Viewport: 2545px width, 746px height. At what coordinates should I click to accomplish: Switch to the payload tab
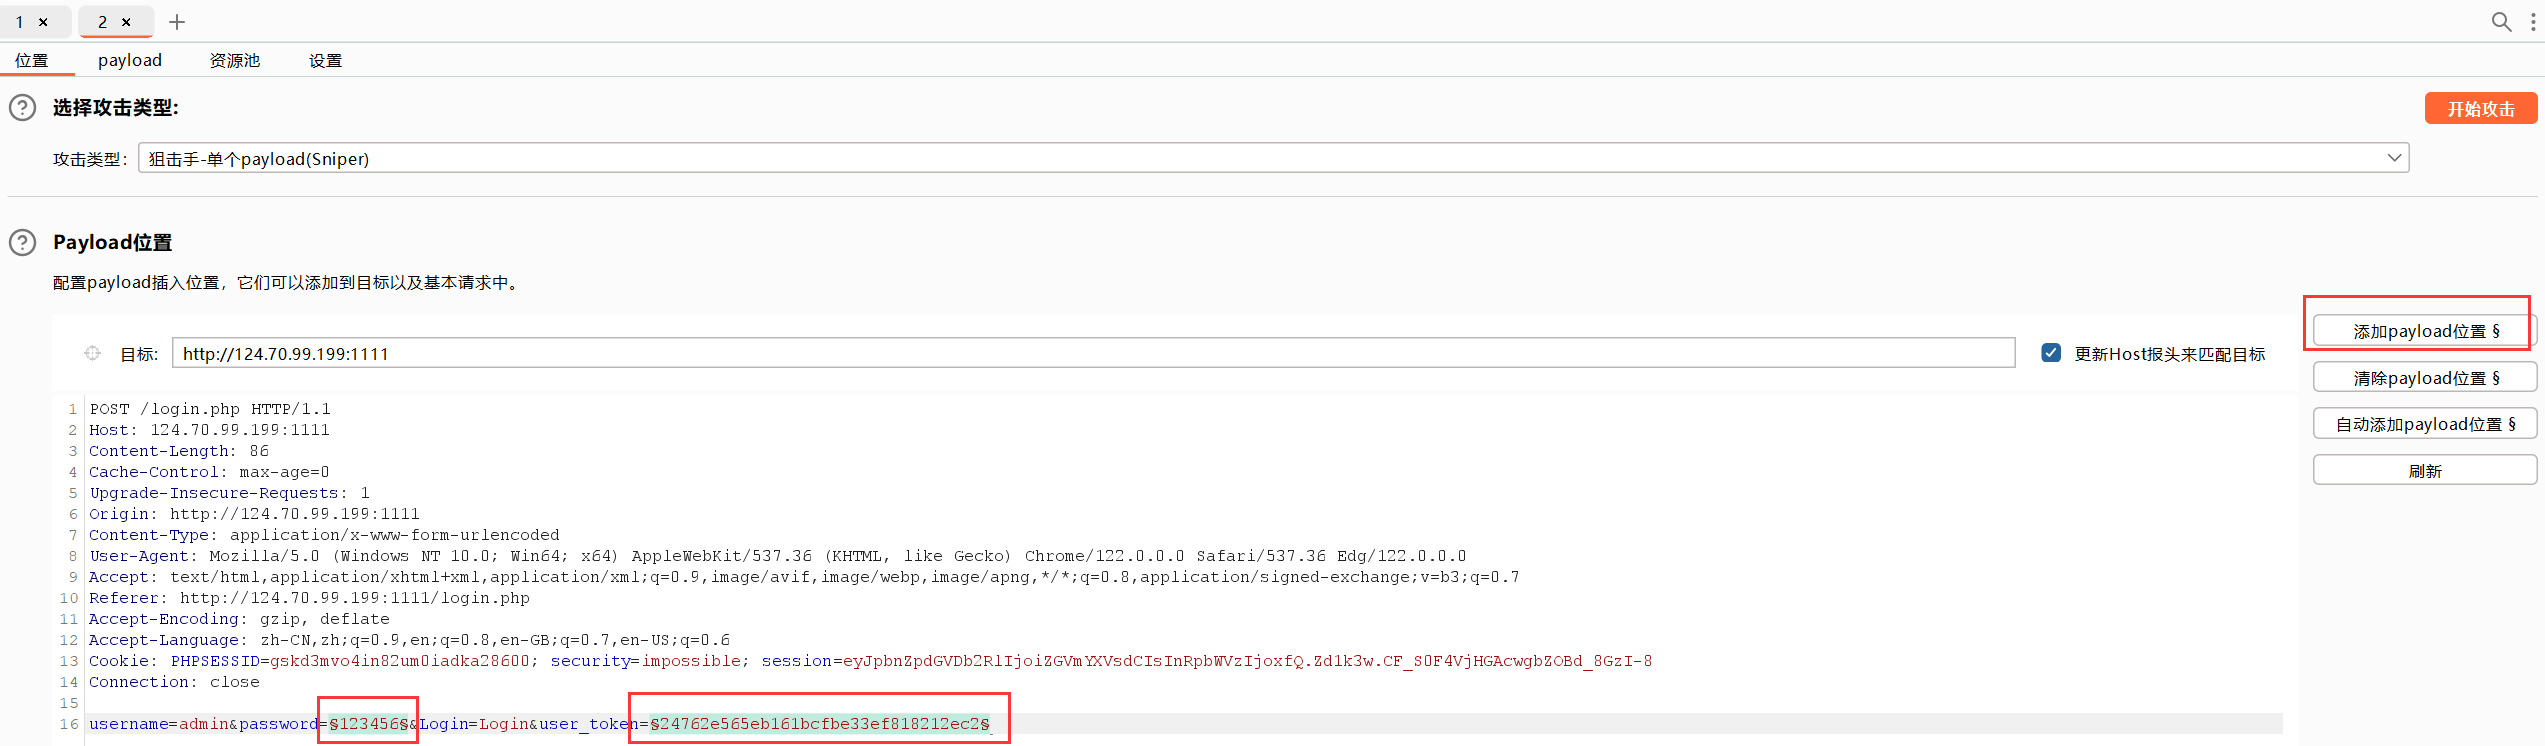click(x=130, y=61)
